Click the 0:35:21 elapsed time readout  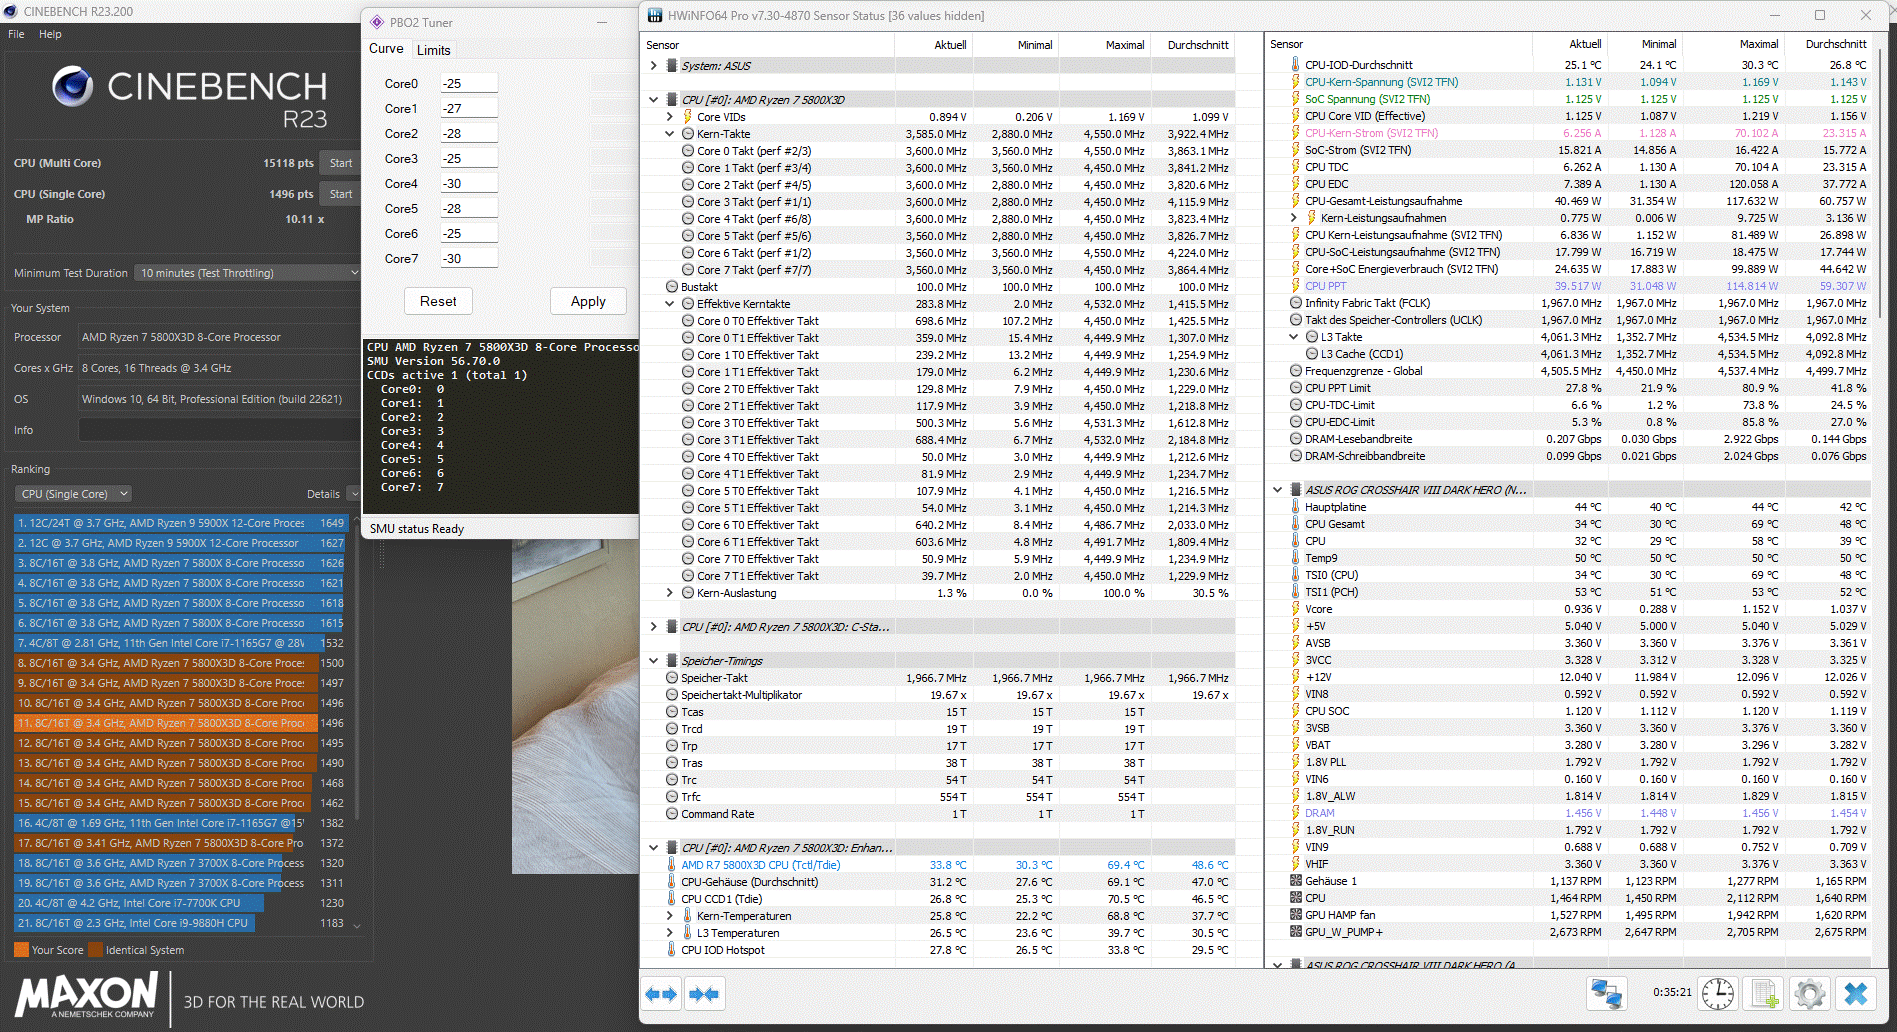[1672, 993]
